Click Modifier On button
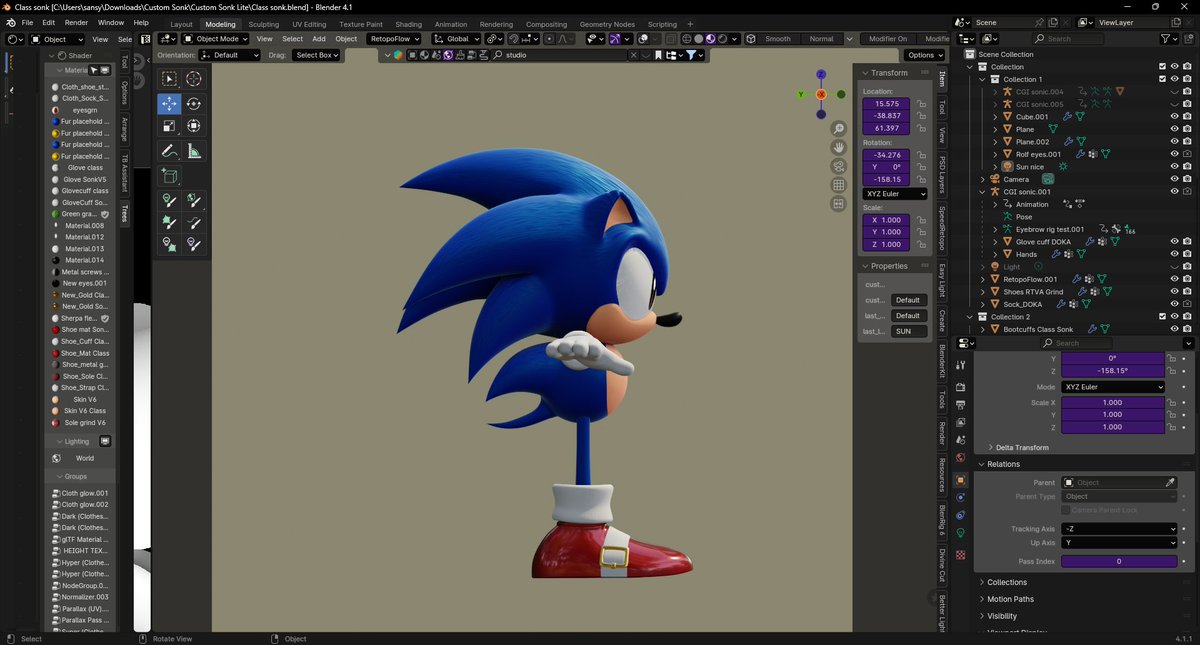This screenshot has height=645, width=1200. click(x=888, y=39)
